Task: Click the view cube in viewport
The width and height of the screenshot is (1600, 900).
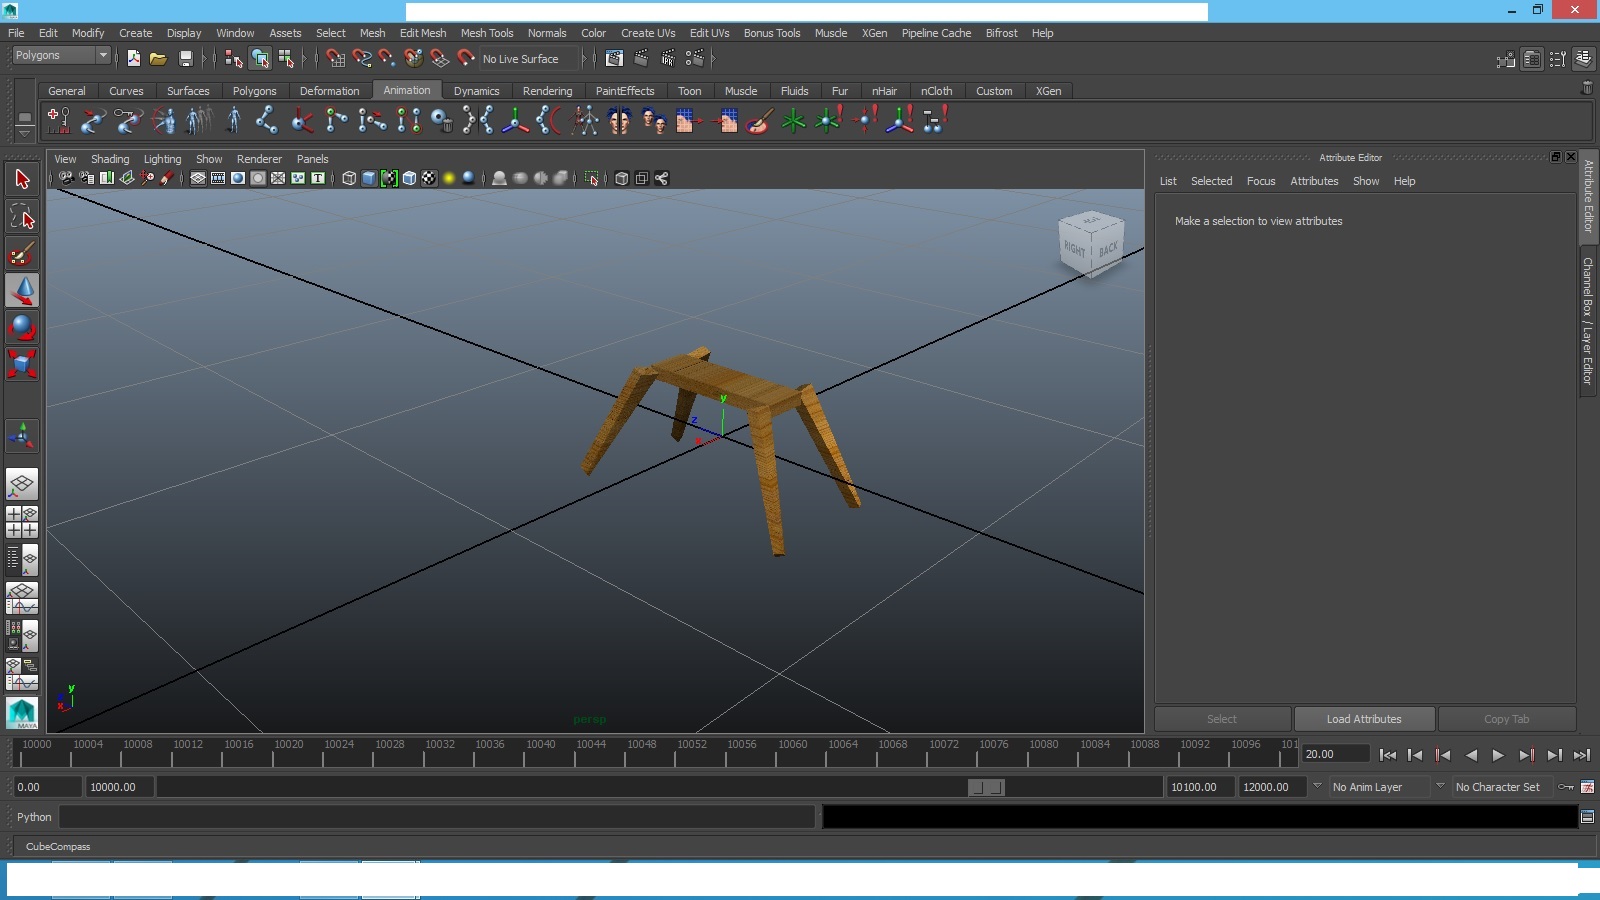Action: click(x=1091, y=242)
